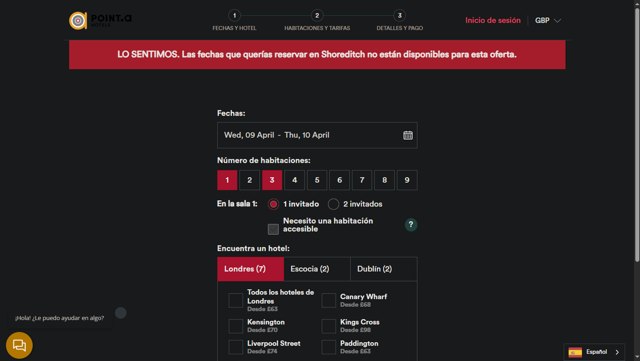Tick the Canary Wharf hotel checkbox
Screen dimensions: 640x361
pyautogui.click(x=329, y=300)
